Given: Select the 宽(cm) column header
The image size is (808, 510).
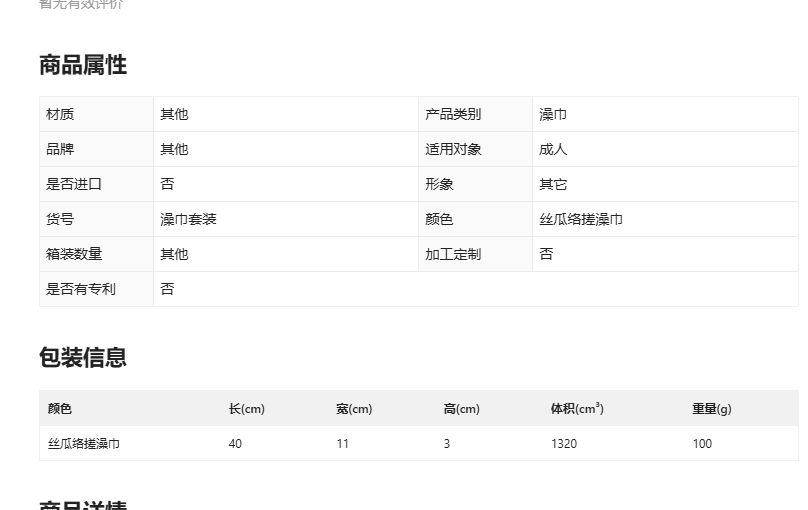Looking at the screenshot, I should point(354,408).
